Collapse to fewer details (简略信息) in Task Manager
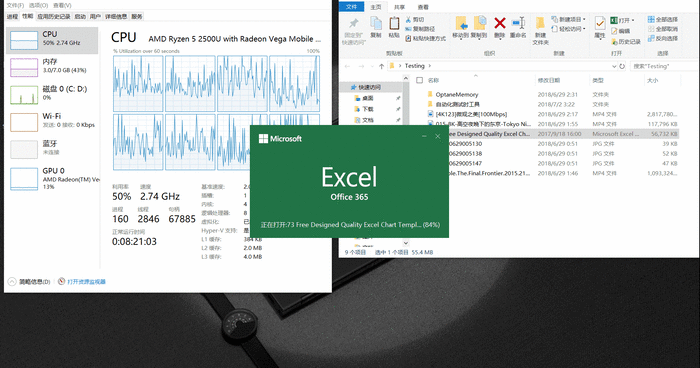Image resolution: width=700 pixels, height=368 pixels. tap(29, 282)
